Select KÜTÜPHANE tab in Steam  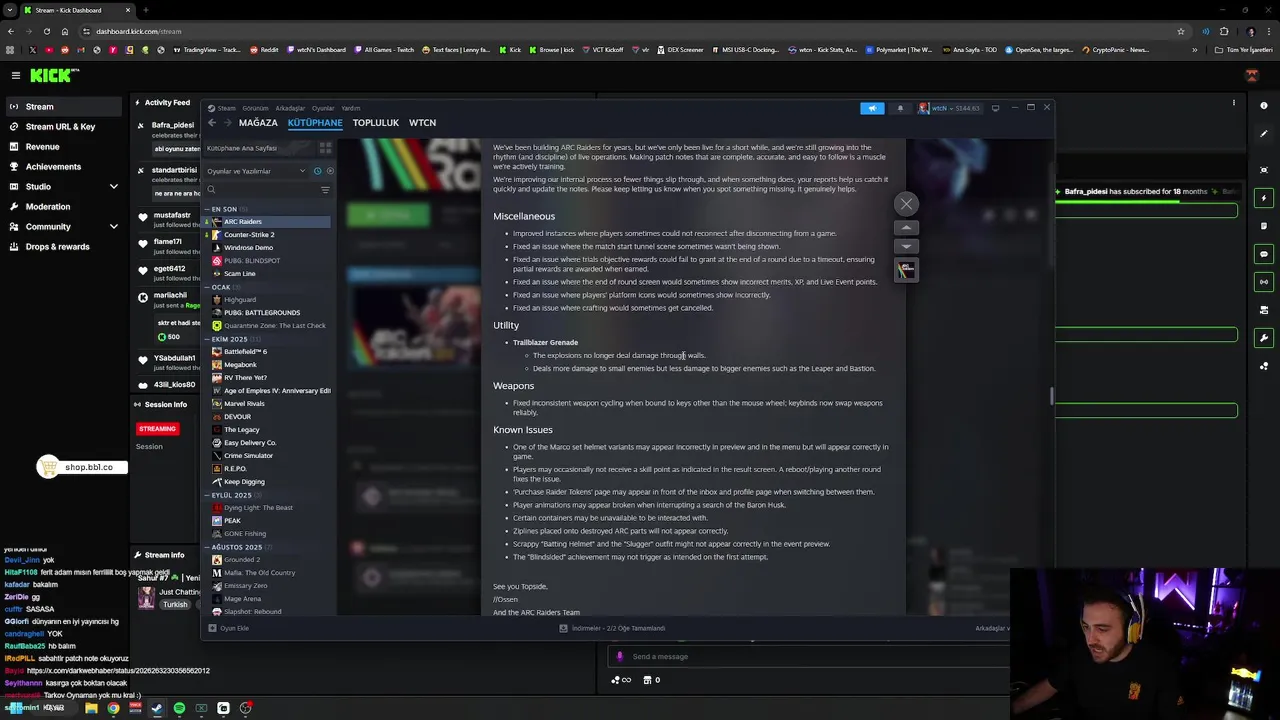click(x=315, y=123)
